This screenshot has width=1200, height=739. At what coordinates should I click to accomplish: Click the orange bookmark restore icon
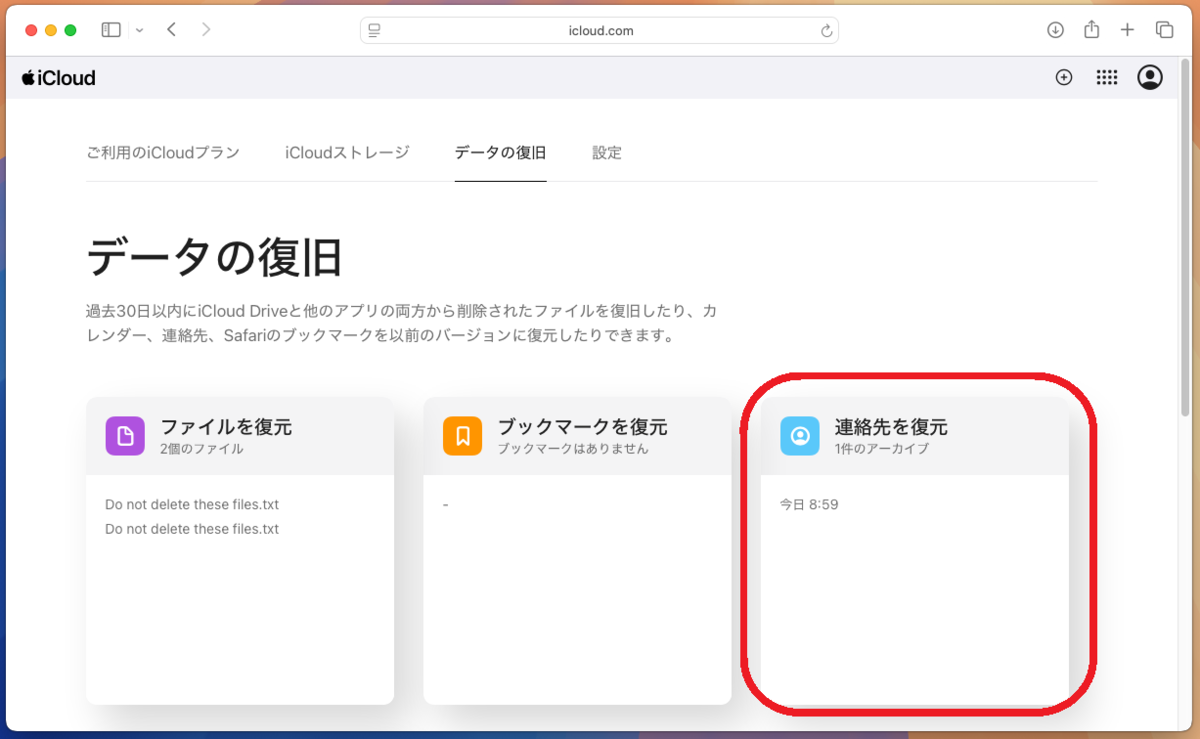[463, 436]
